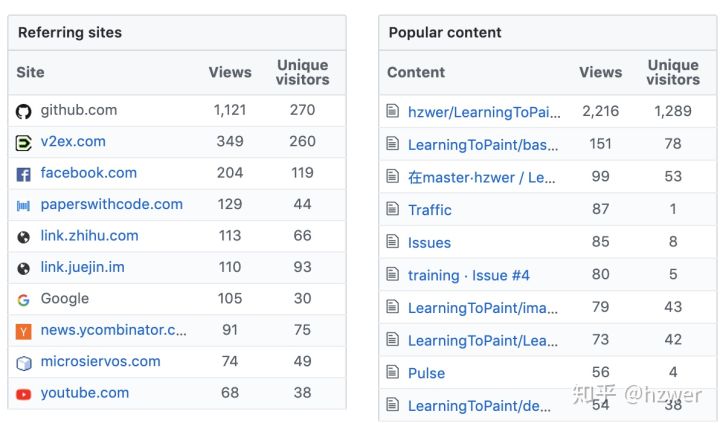Open the youtube.com referring site
The height and width of the screenshot is (423, 720).
pos(85,393)
